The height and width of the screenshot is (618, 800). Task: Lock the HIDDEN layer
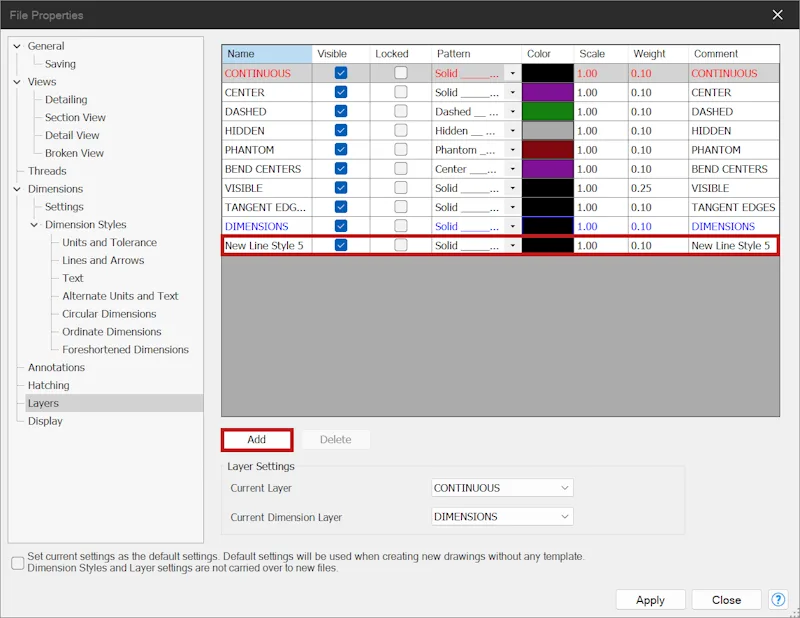point(401,131)
